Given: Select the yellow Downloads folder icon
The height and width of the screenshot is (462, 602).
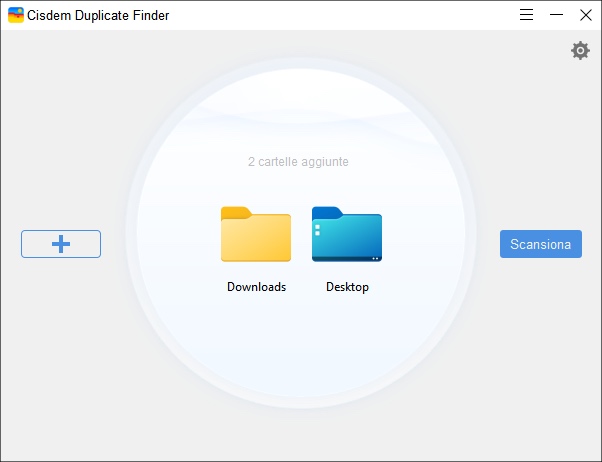Looking at the screenshot, I should 256,235.
